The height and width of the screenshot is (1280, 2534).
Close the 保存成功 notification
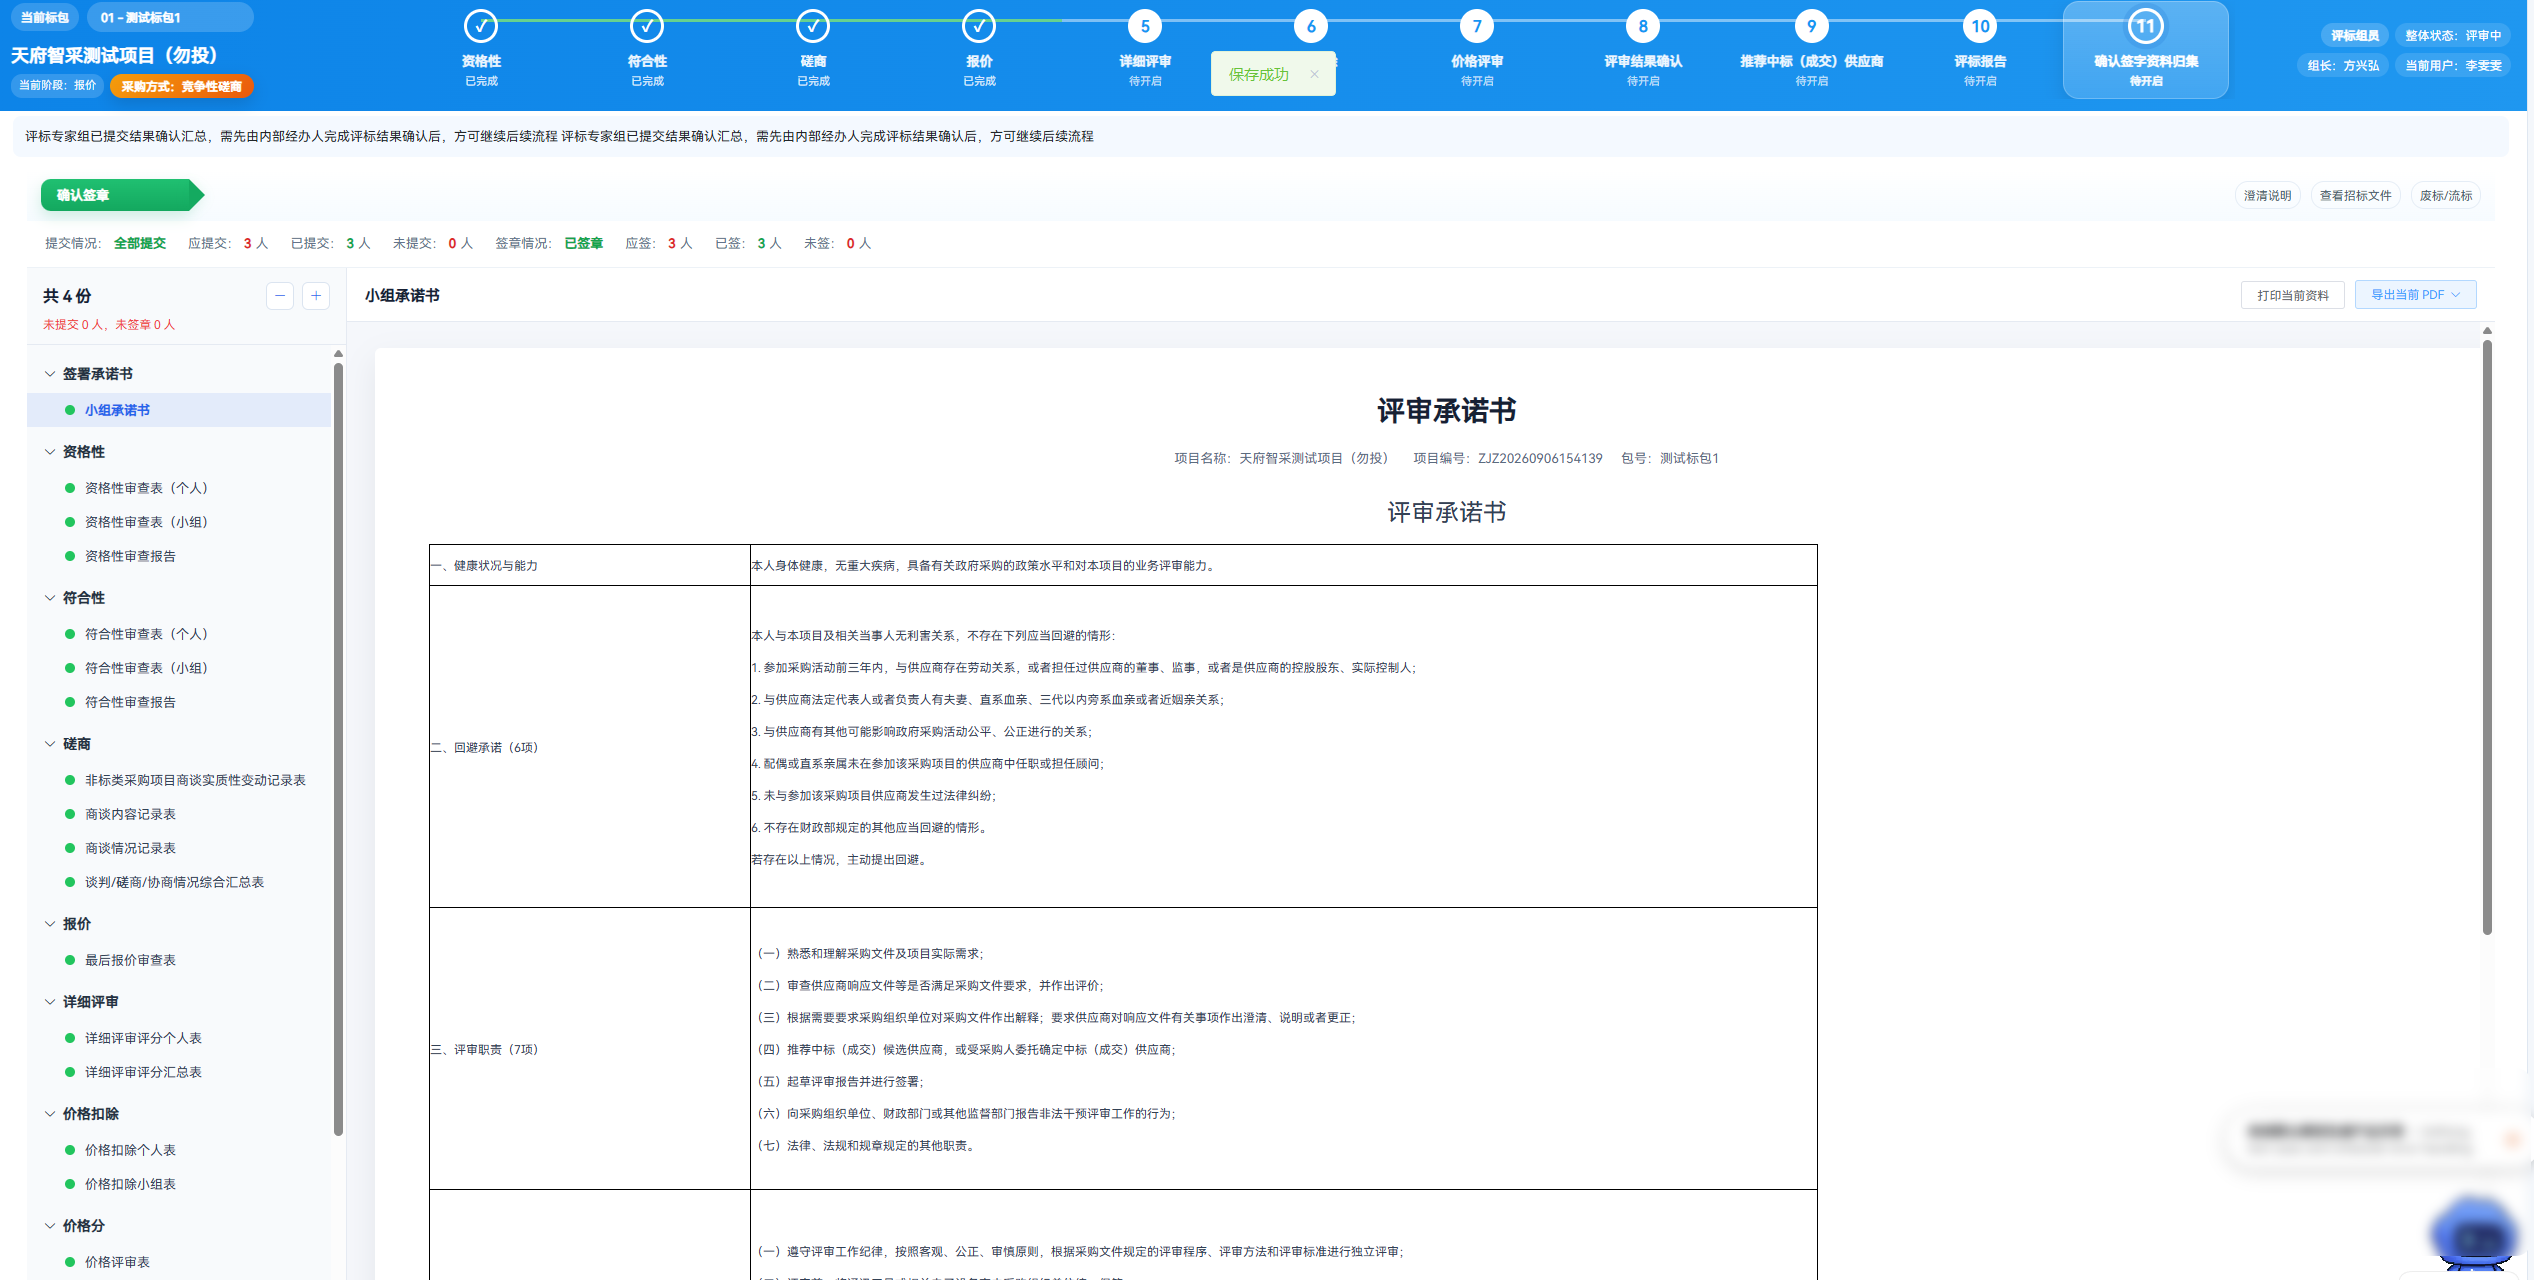point(1314,75)
